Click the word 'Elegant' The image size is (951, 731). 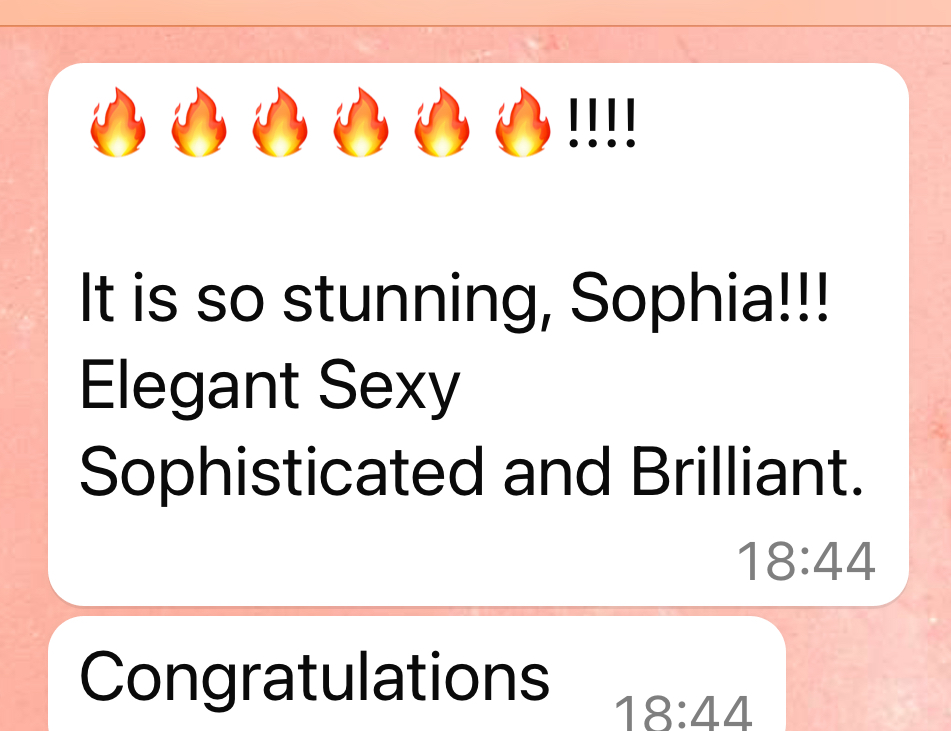[x=189, y=387]
